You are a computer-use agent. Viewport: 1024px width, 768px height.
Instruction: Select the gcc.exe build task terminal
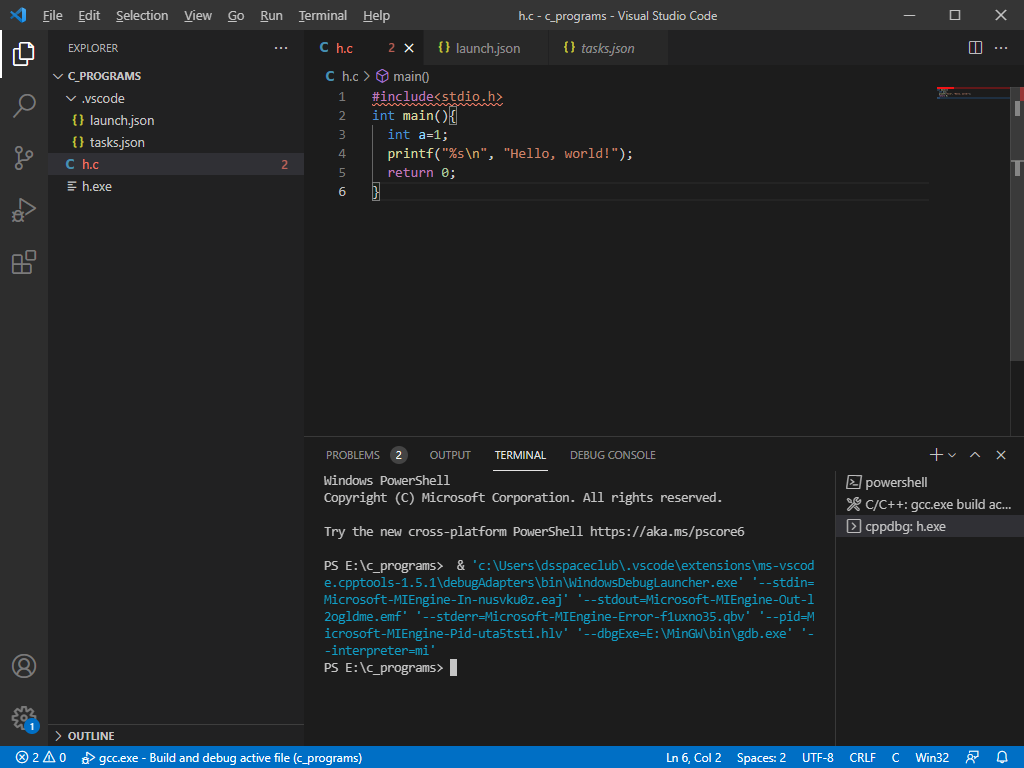pyautogui.click(x=930, y=504)
